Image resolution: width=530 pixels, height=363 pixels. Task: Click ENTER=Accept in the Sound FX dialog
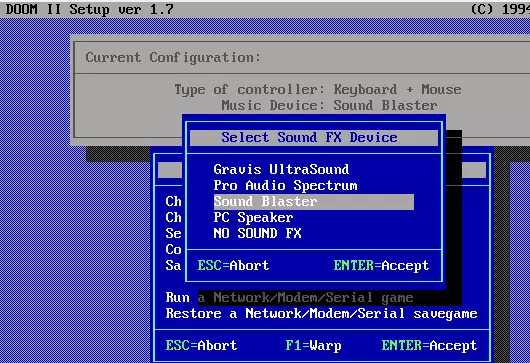pyautogui.click(x=381, y=266)
